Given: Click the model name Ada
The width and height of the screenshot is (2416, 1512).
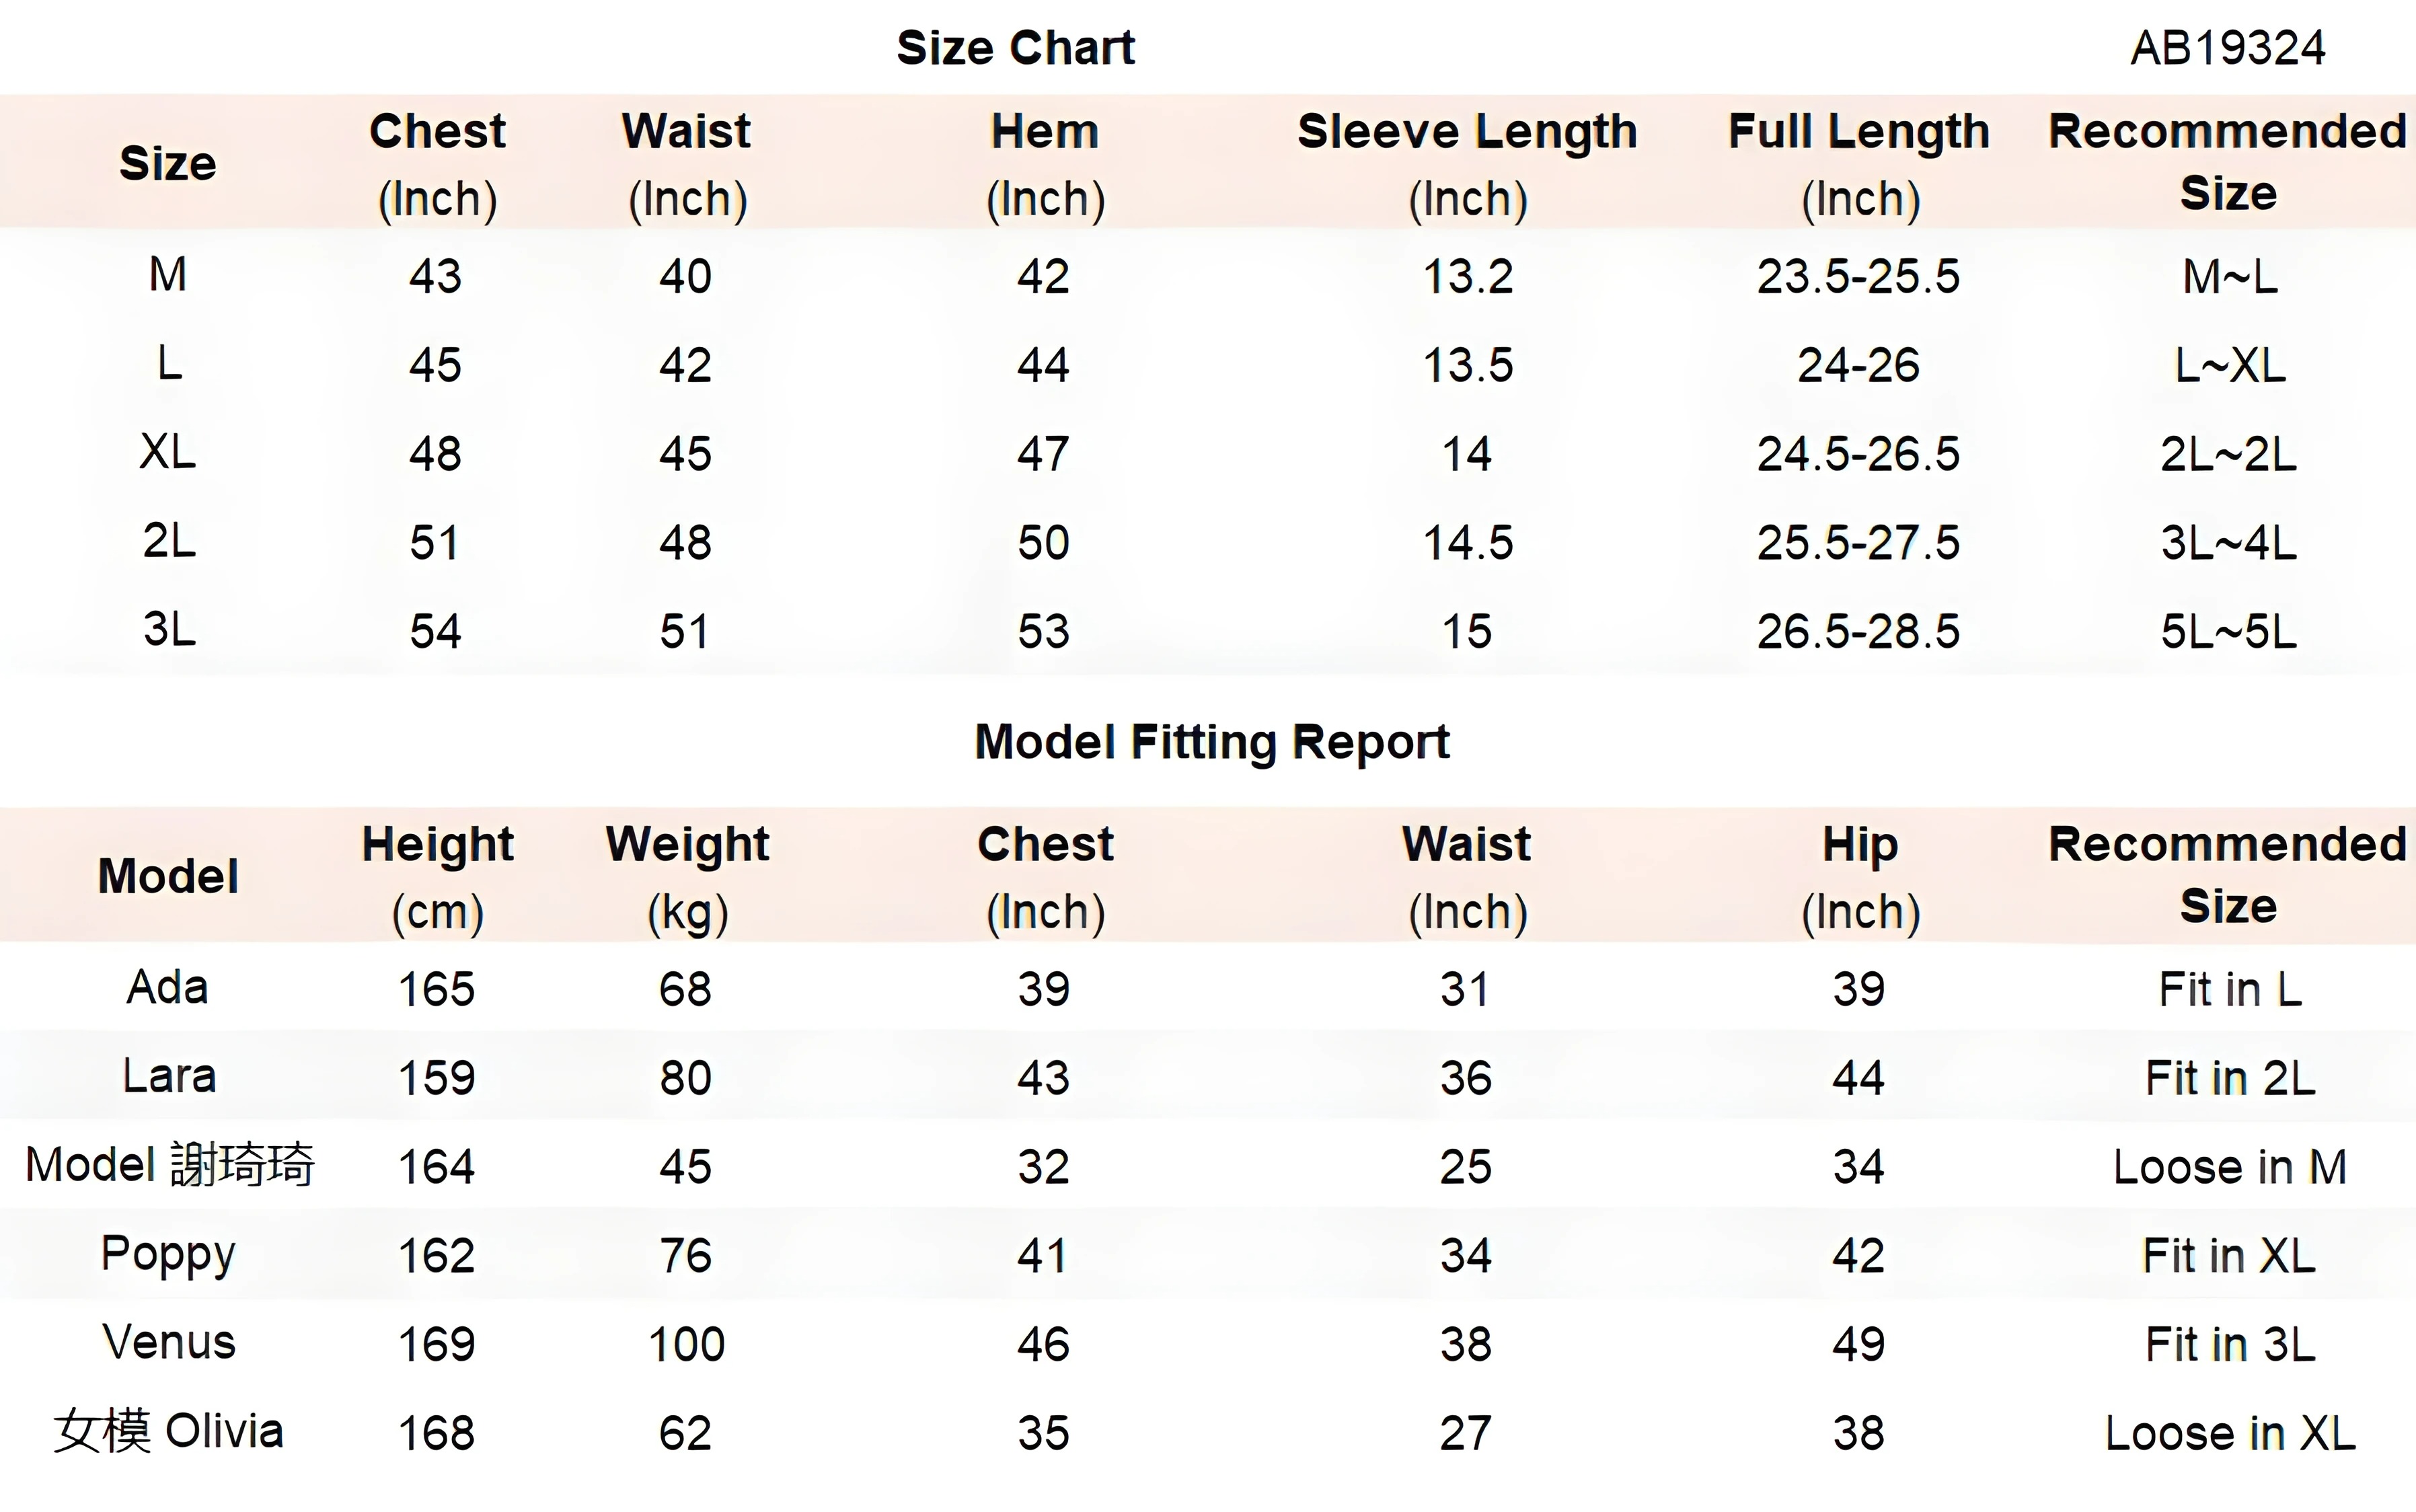Looking at the screenshot, I should point(168,988).
